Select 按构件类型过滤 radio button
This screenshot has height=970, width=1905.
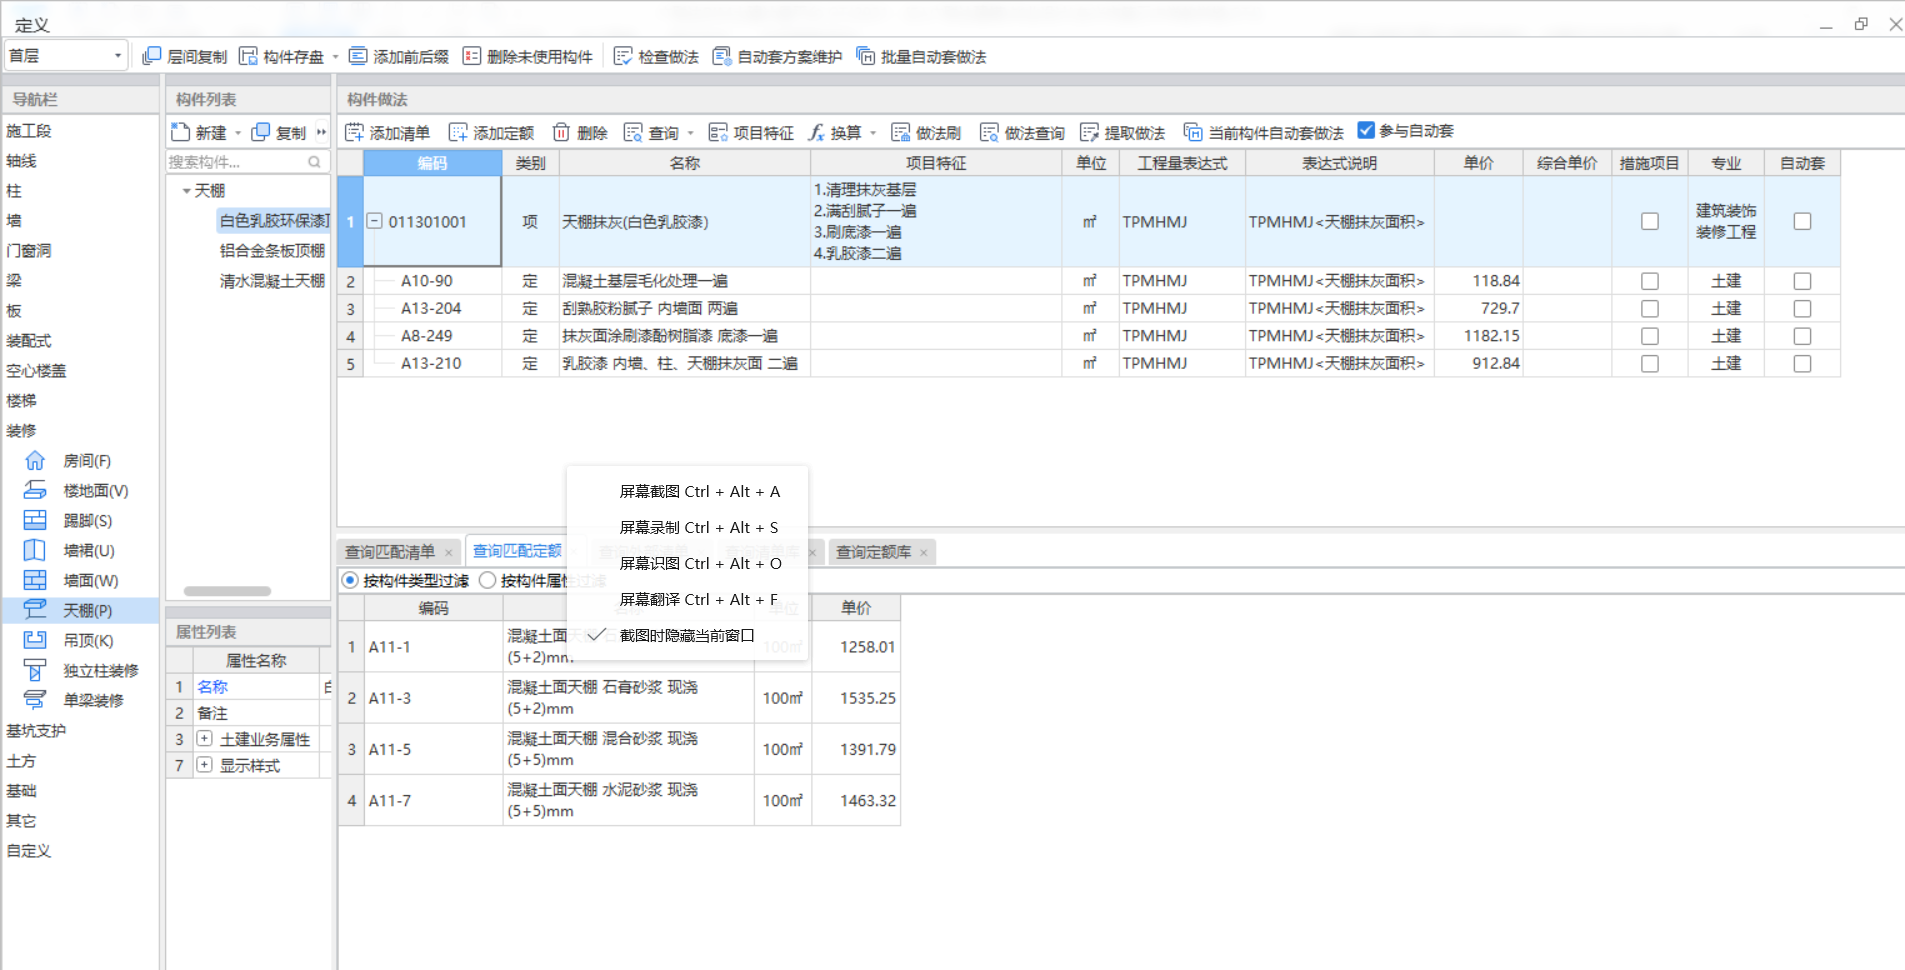[x=350, y=580]
